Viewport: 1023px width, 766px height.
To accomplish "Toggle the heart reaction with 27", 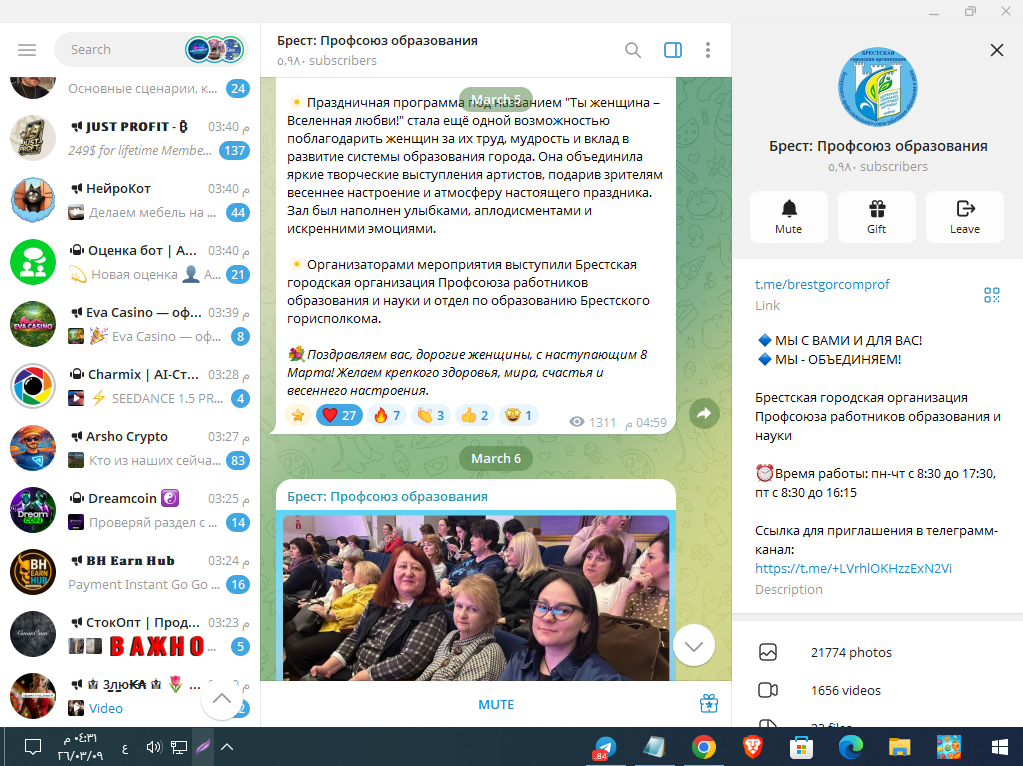I will tap(339, 415).
